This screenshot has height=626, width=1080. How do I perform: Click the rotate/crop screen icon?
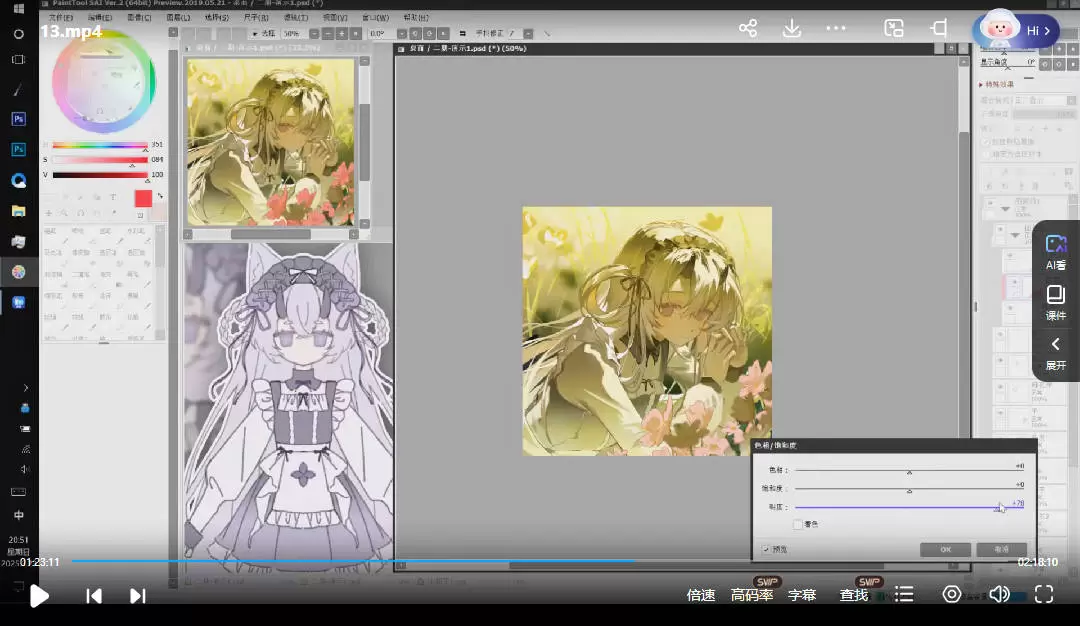(x=939, y=28)
